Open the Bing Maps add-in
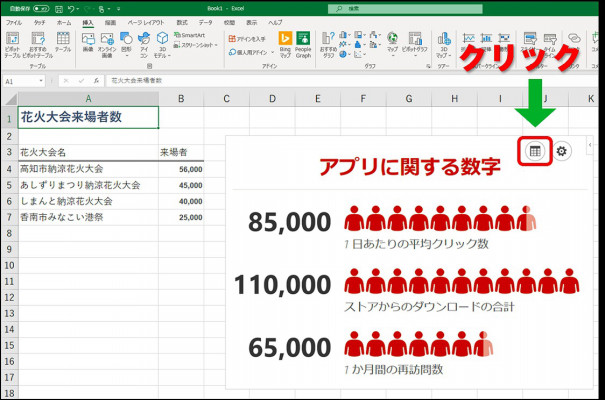 [x=285, y=41]
